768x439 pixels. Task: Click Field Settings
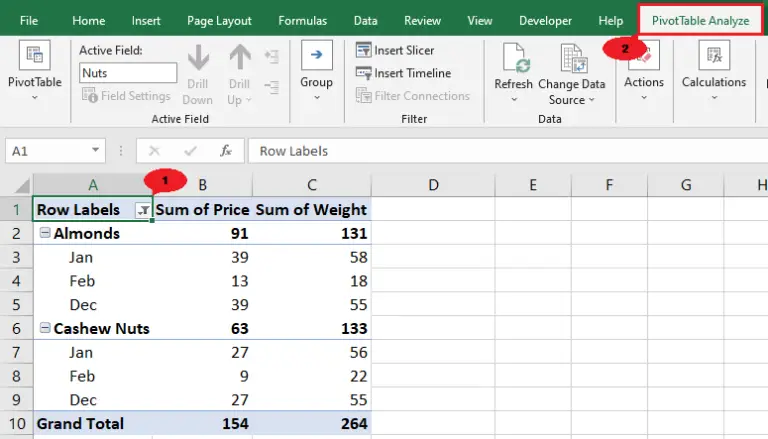[x=126, y=96]
